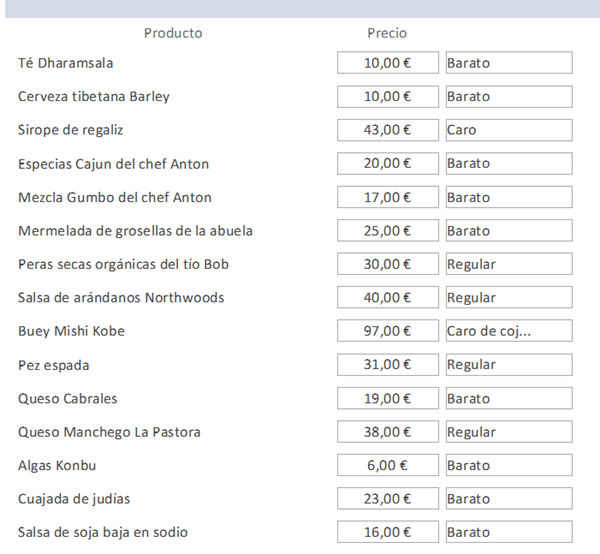Click the 38,00 € Queso Manchego price

pyautogui.click(x=388, y=432)
